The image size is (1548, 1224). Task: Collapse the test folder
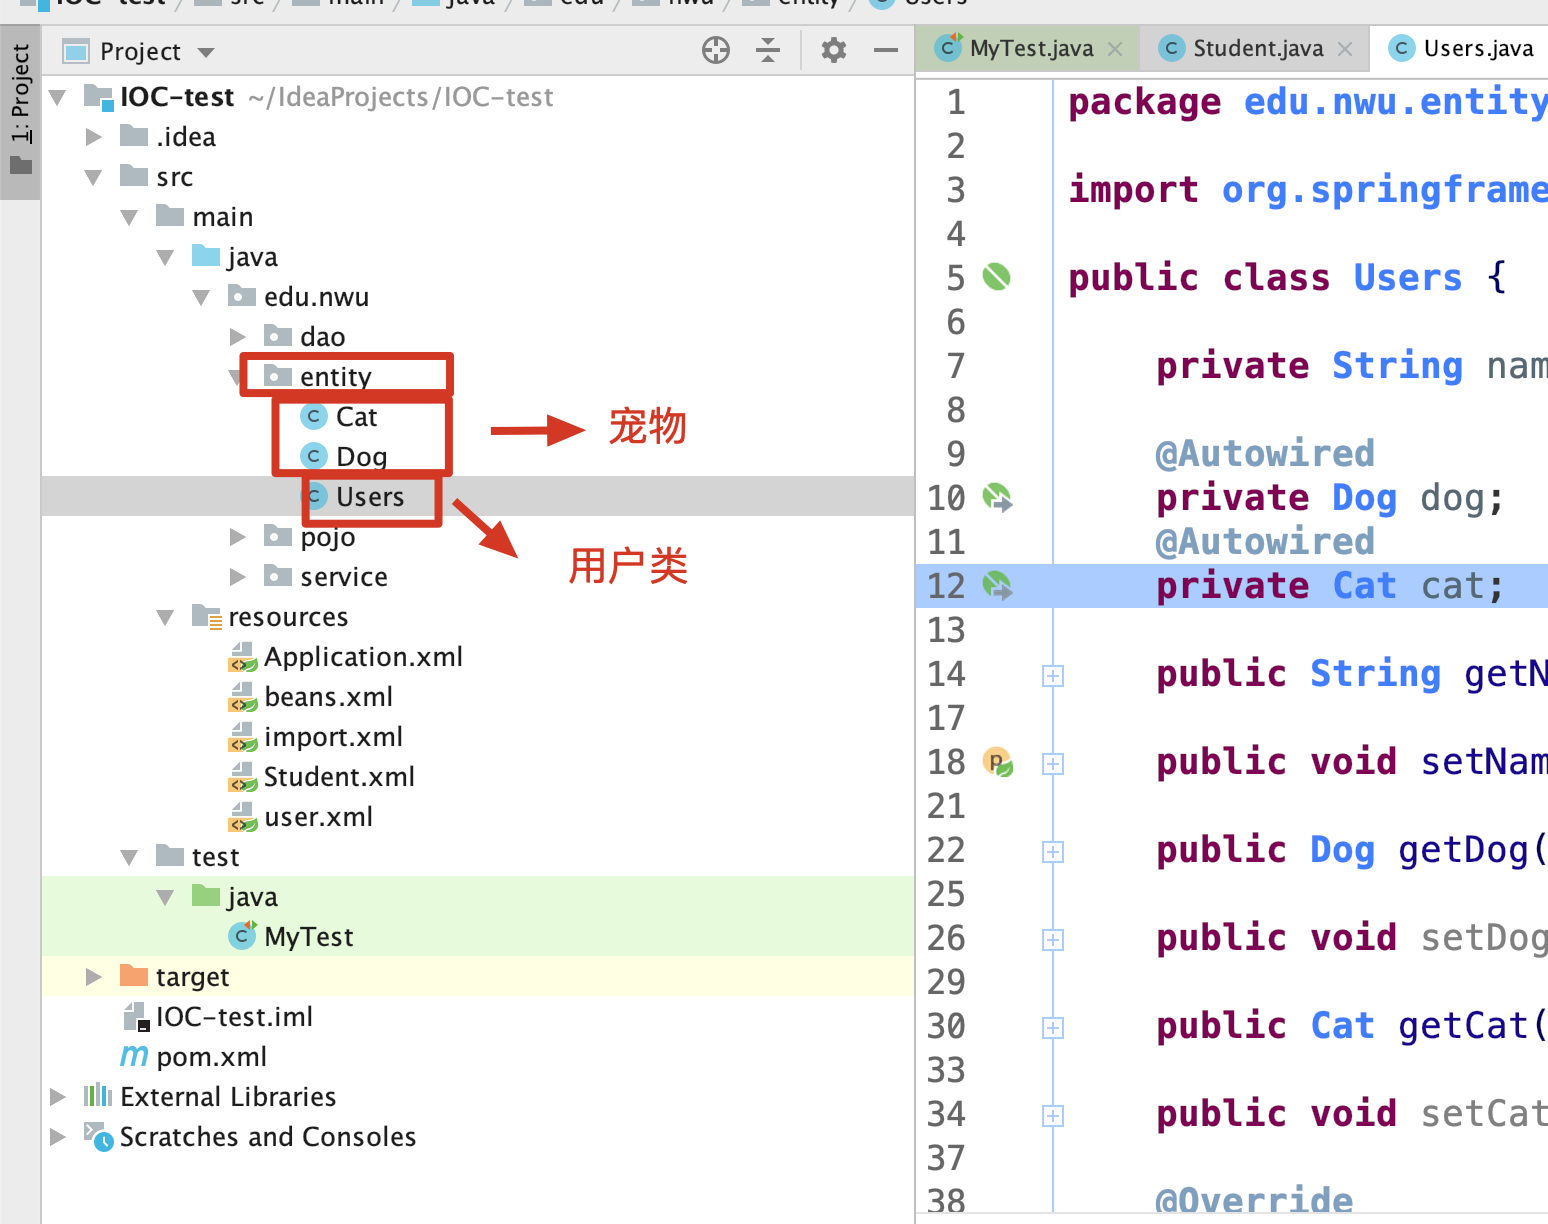point(129,857)
